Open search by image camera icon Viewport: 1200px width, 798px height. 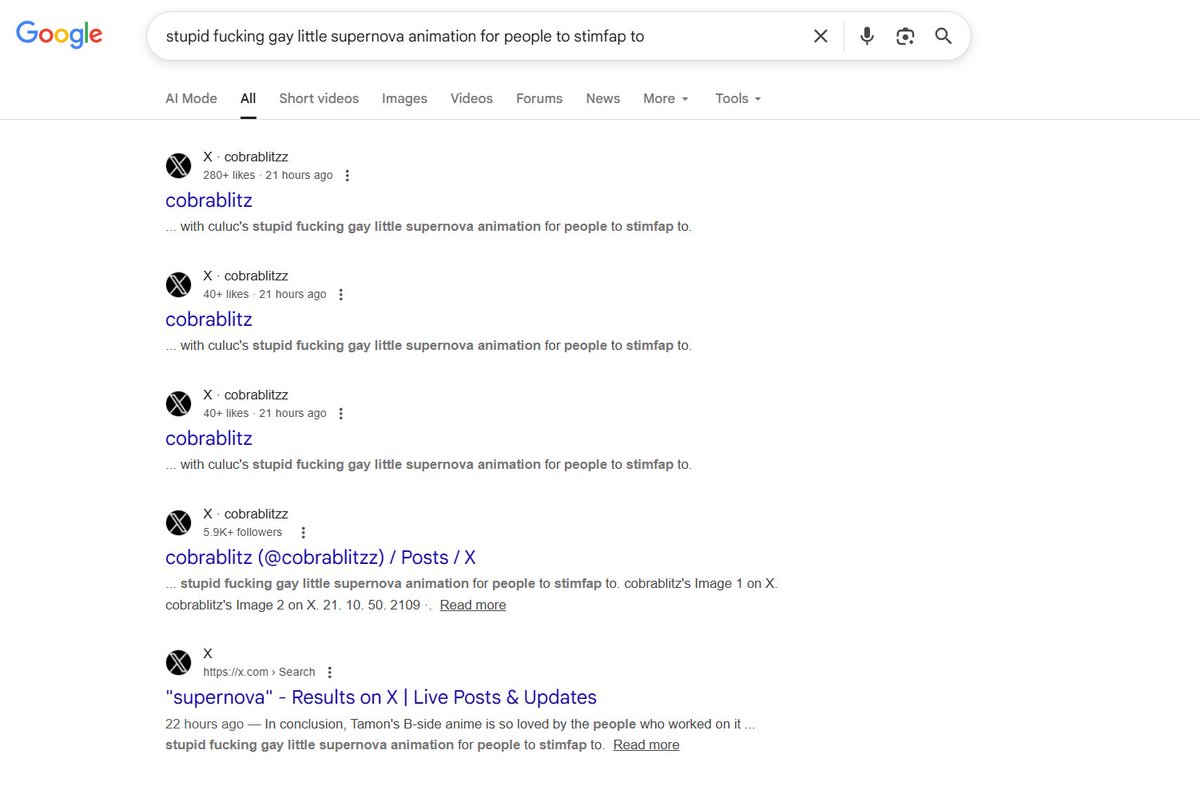click(x=905, y=36)
